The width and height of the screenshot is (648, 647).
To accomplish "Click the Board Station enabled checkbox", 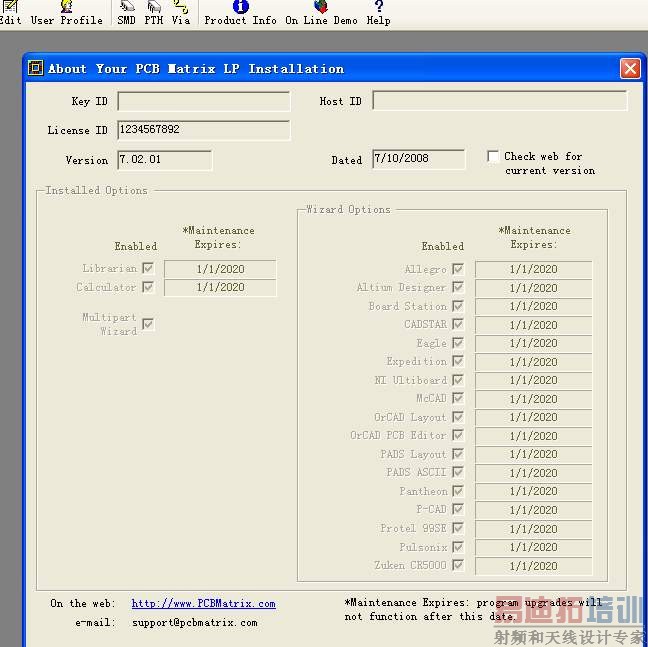I will (457, 306).
